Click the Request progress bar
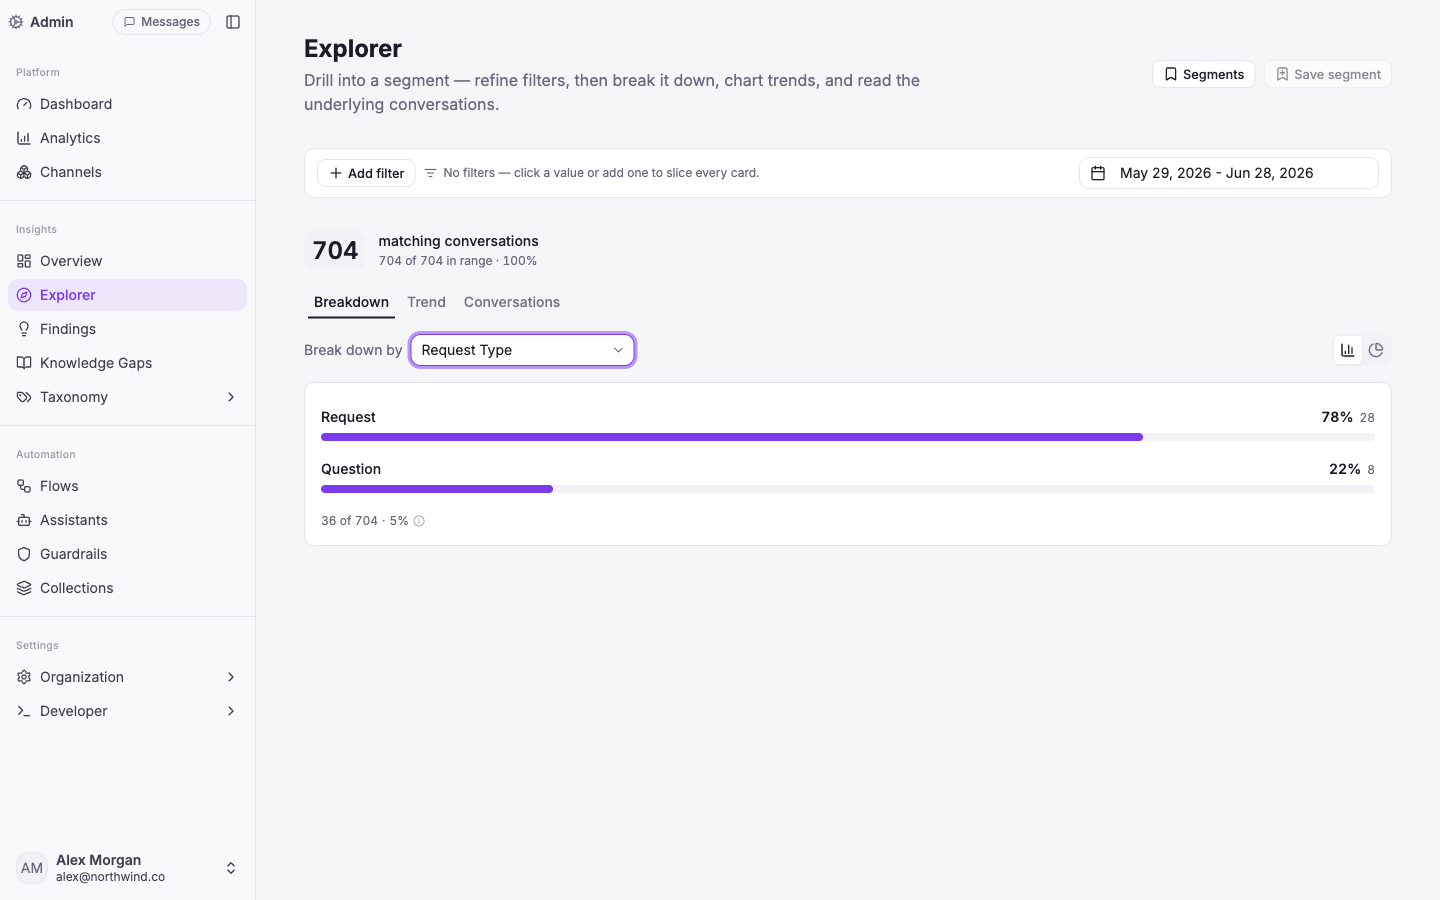1440x900 pixels. (x=848, y=437)
